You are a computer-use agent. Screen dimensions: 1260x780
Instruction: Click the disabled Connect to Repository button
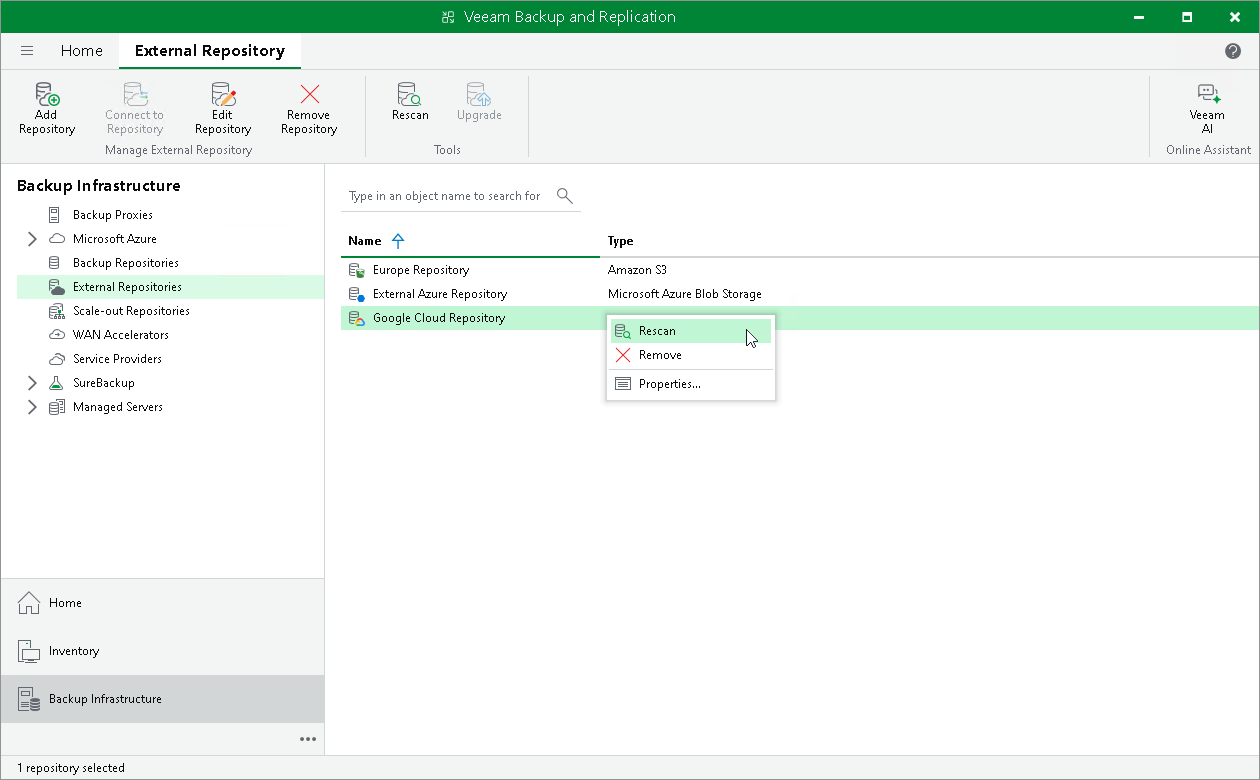click(135, 108)
